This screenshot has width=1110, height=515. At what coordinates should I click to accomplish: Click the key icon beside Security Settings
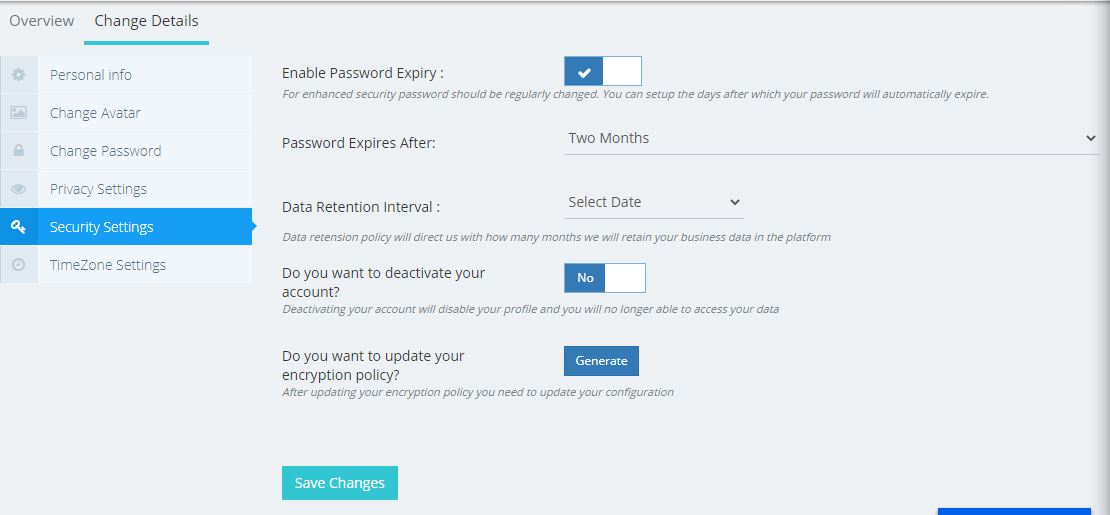click(18, 227)
